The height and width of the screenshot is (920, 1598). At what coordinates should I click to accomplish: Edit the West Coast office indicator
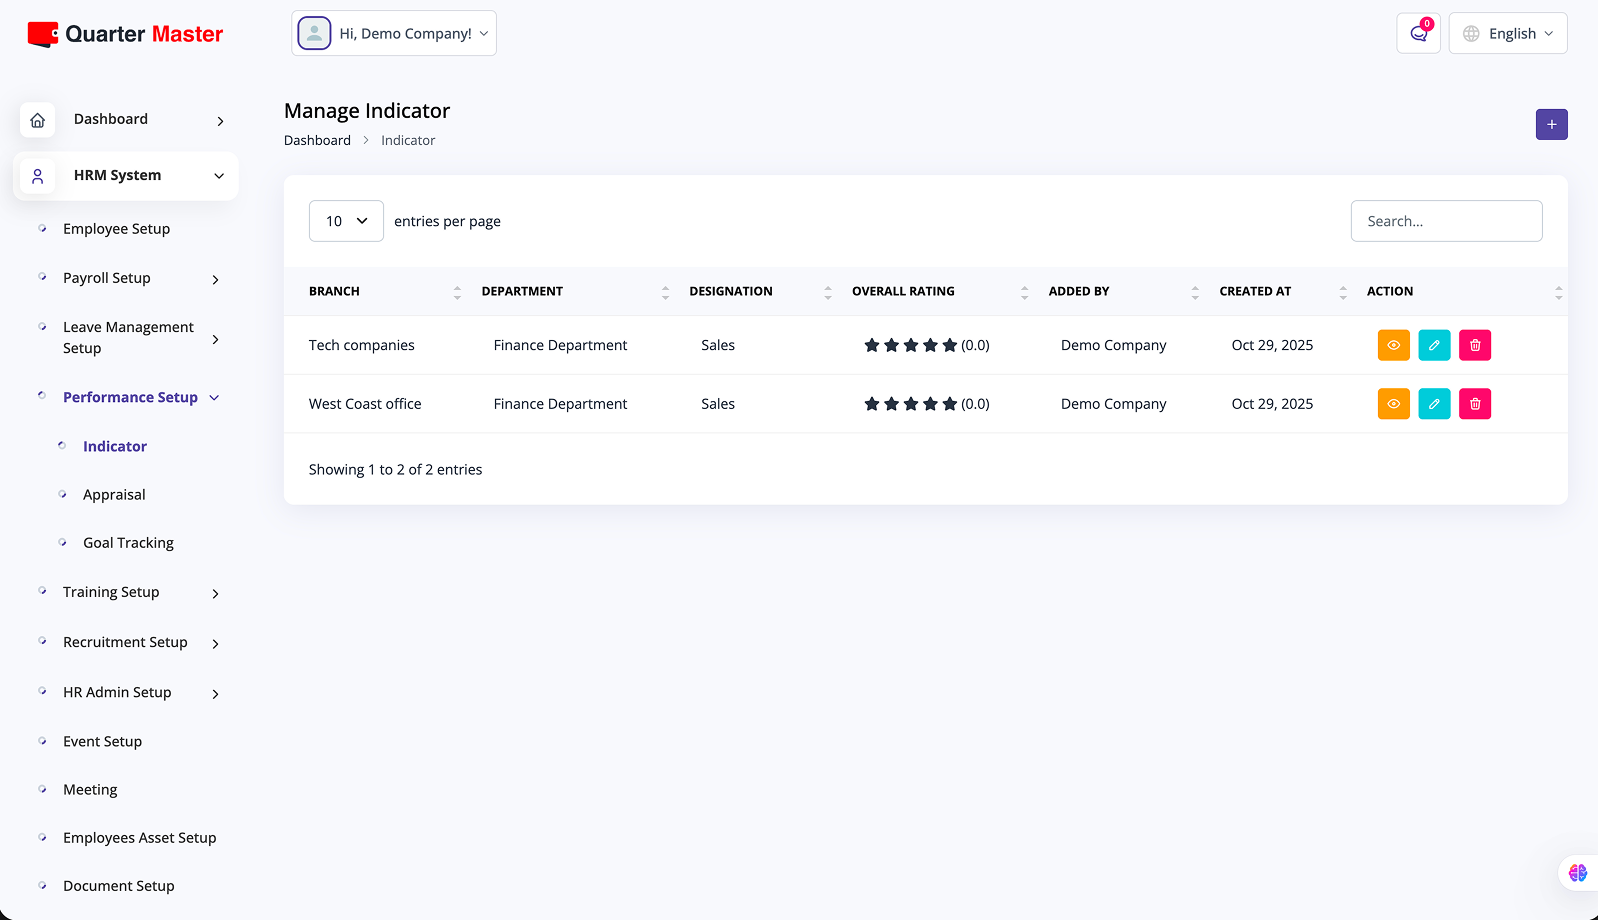point(1434,404)
